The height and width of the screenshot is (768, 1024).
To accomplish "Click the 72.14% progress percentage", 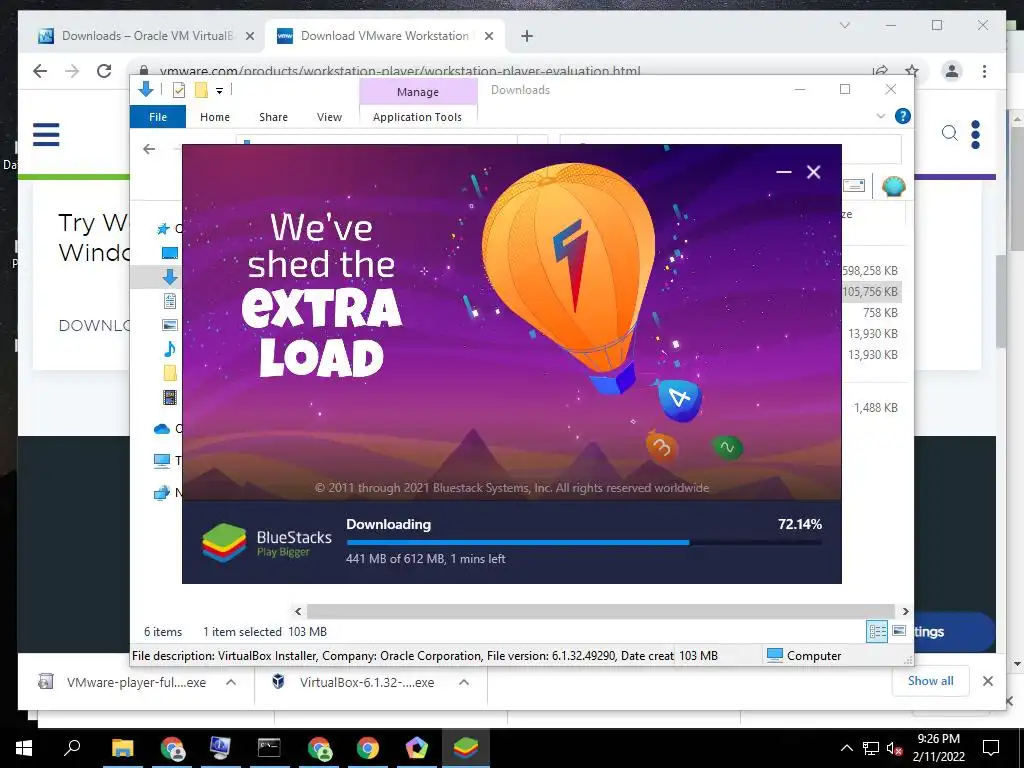I will click(x=799, y=524).
